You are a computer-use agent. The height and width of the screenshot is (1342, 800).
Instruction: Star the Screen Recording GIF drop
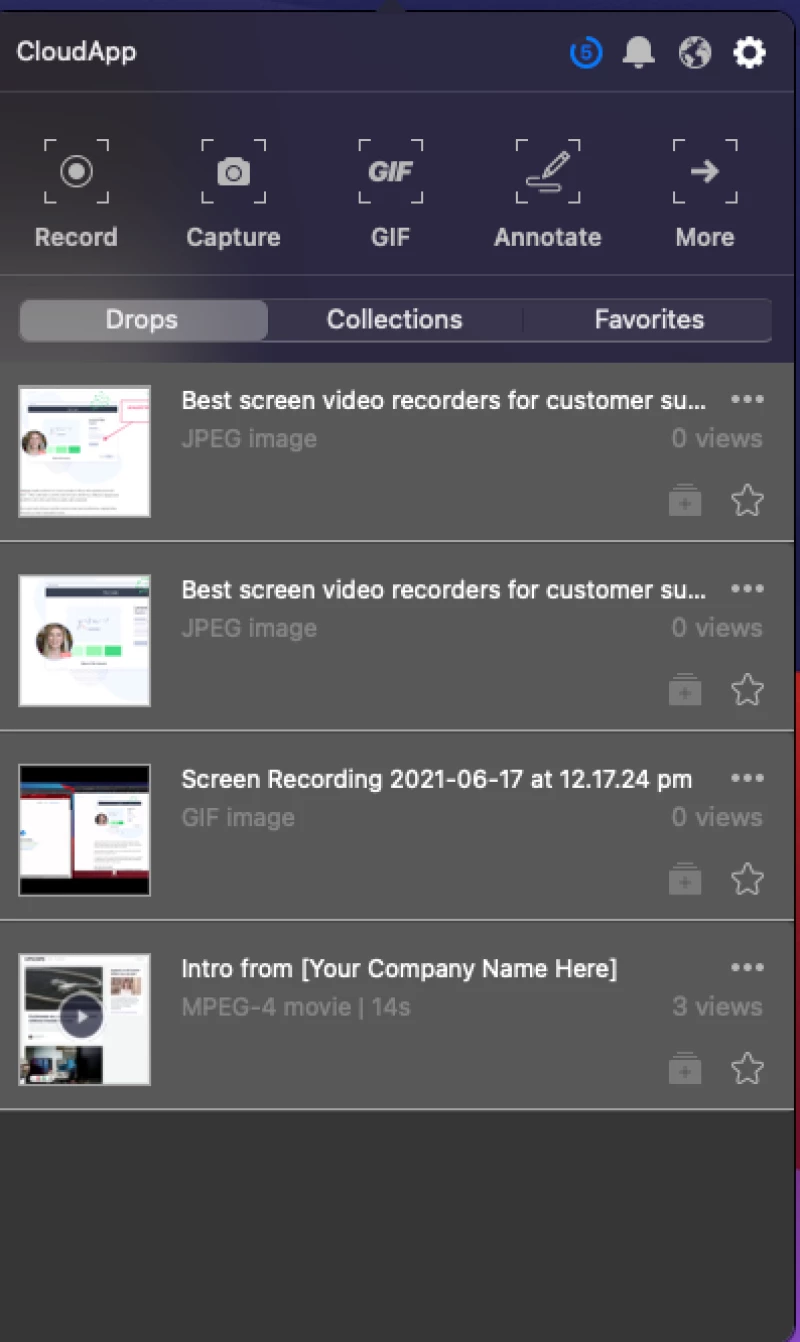pos(747,879)
